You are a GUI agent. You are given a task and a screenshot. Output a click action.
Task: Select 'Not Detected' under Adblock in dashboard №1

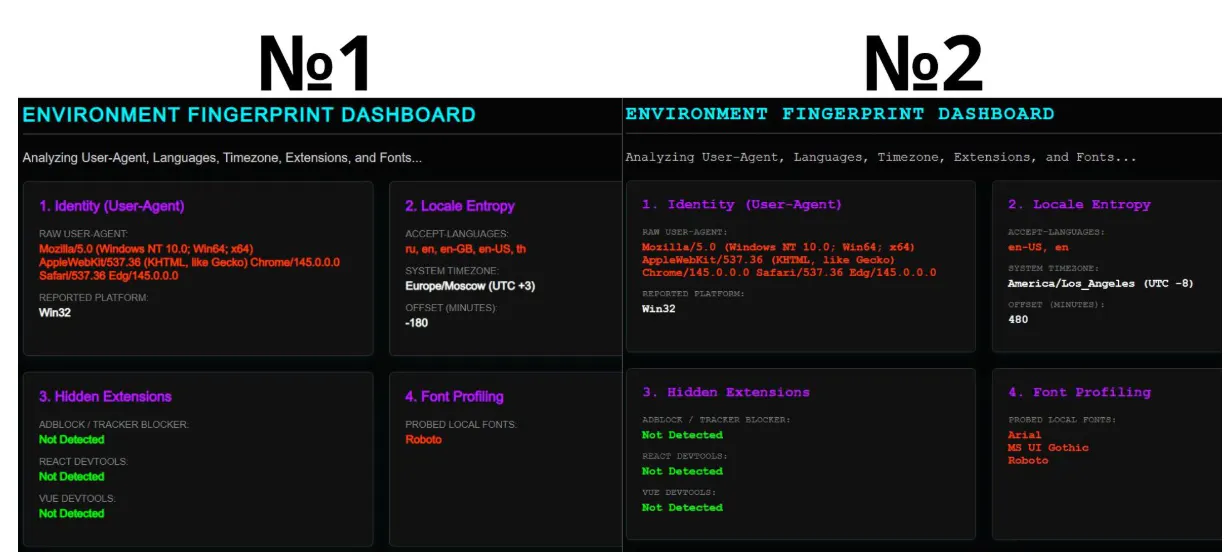pyautogui.click(x=72, y=440)
